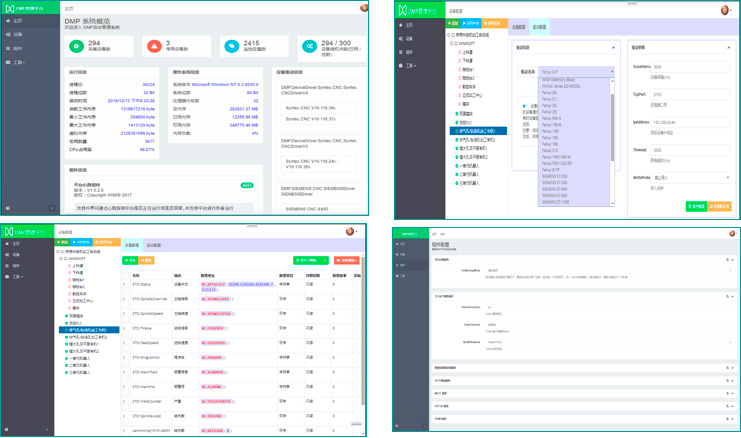The image size is (741, 438).
Task: Check the select-all checkbox in variable table header
Action: (125, 274)
